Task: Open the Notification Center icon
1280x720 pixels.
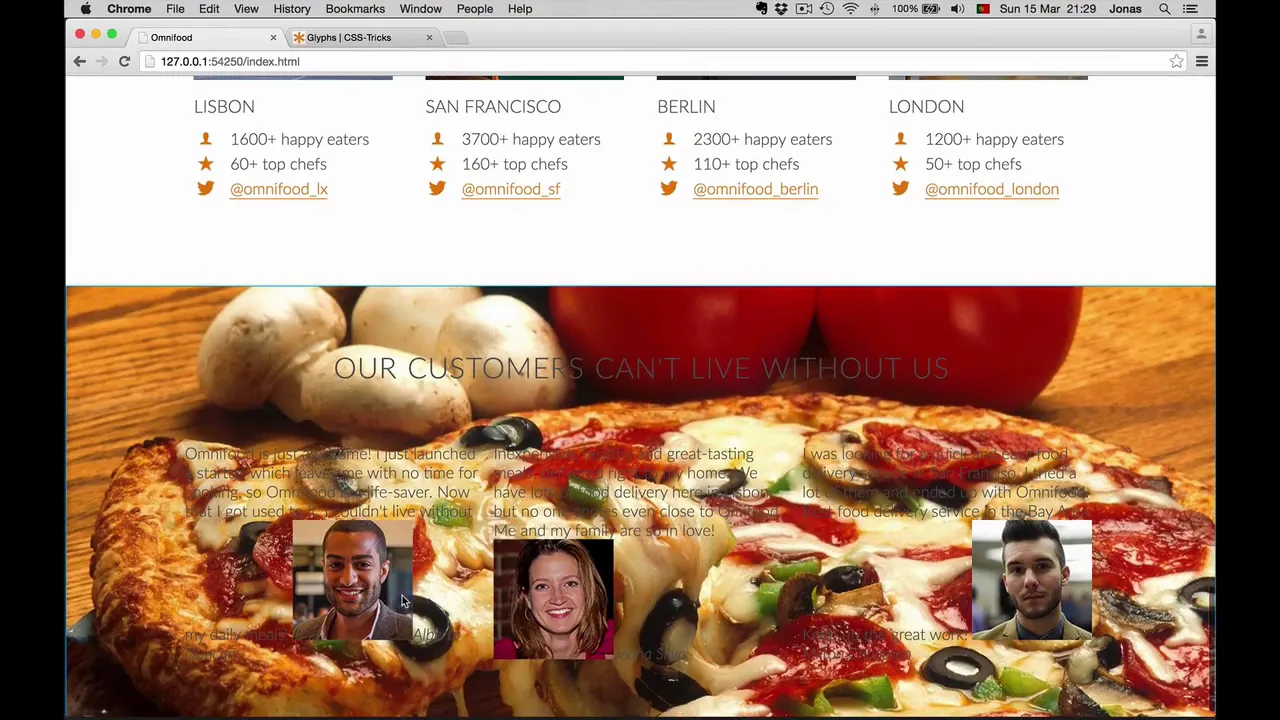Action: click(x=1190, y=9)
